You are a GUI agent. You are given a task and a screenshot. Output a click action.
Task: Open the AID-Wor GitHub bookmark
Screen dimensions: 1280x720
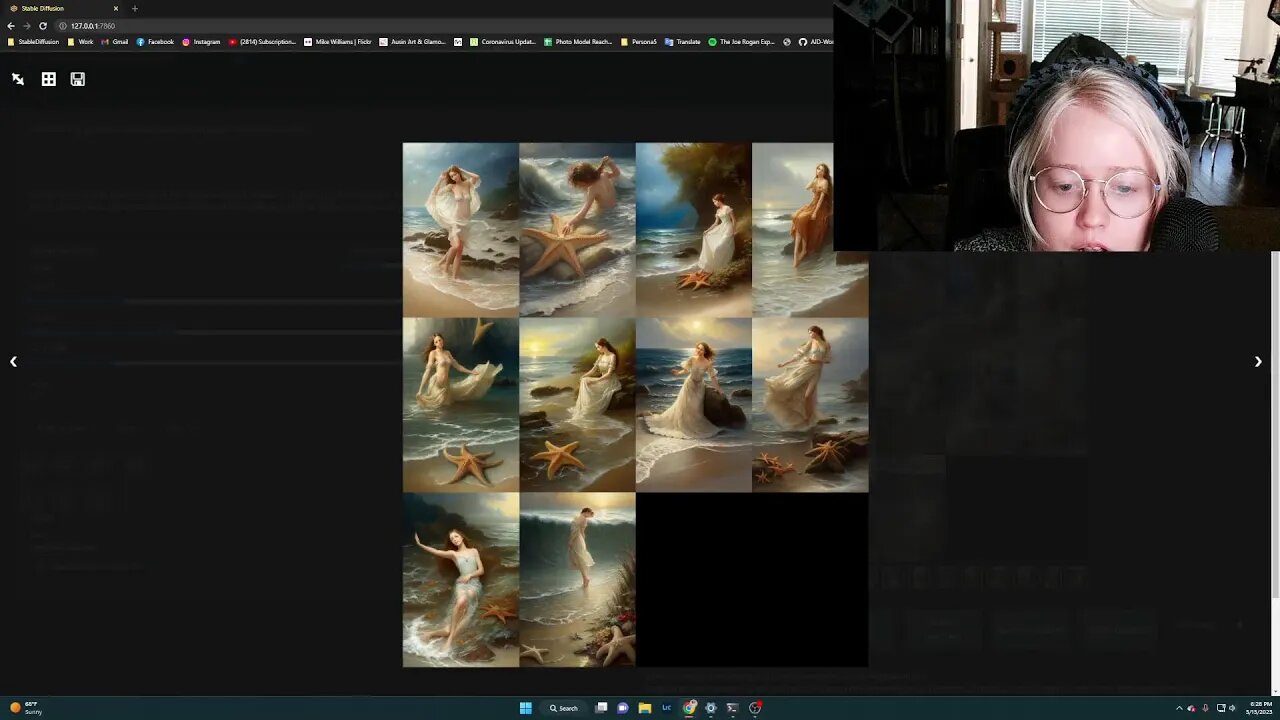point(815,42)
